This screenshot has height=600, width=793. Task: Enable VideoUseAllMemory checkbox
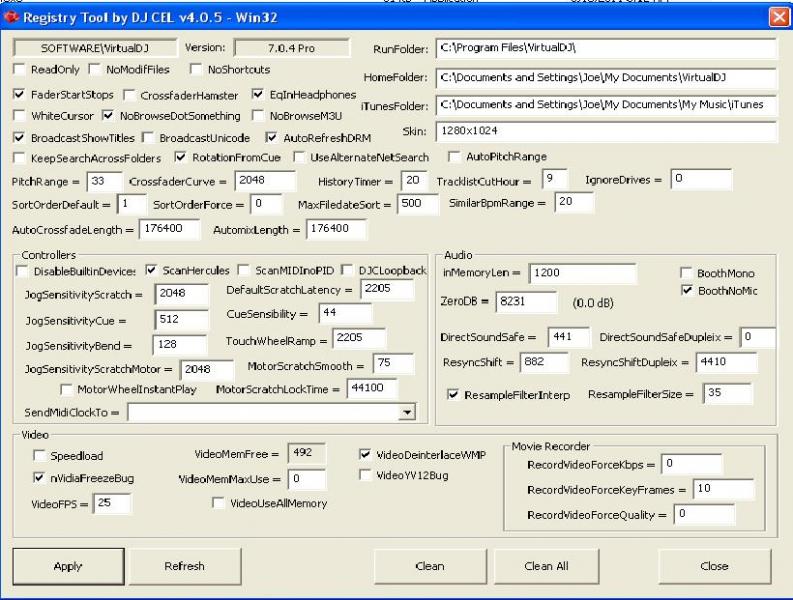pos(218,503)
